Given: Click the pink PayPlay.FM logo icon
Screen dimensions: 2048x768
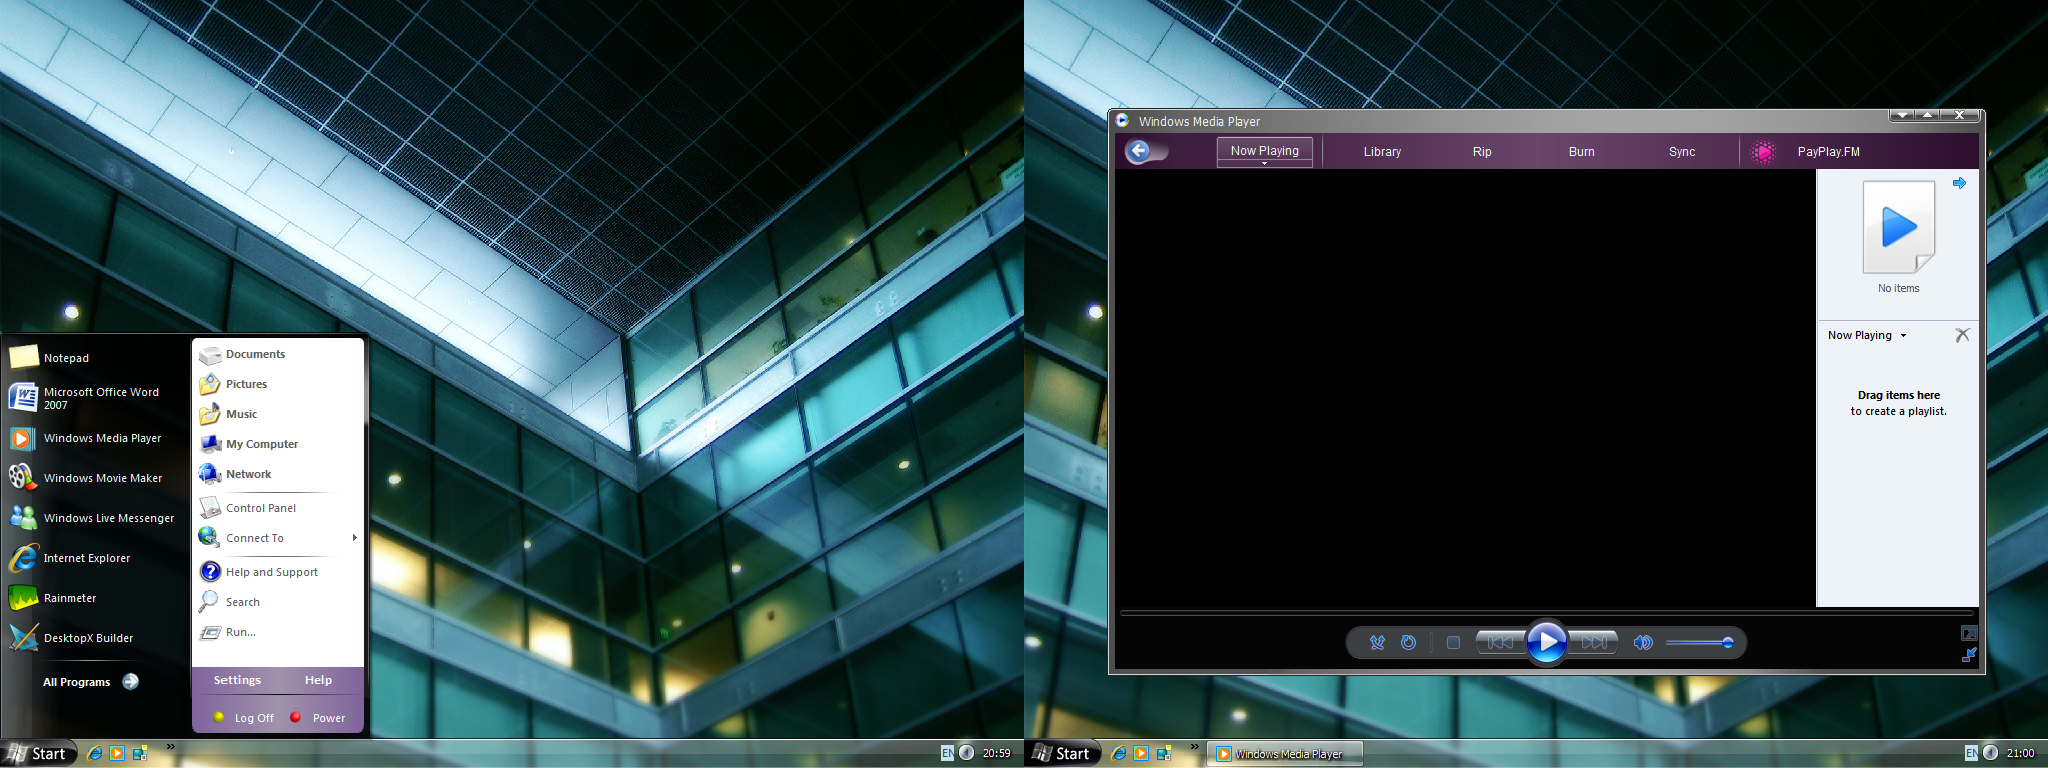Looking at the screenshot, I should (x=1764, y=152).
